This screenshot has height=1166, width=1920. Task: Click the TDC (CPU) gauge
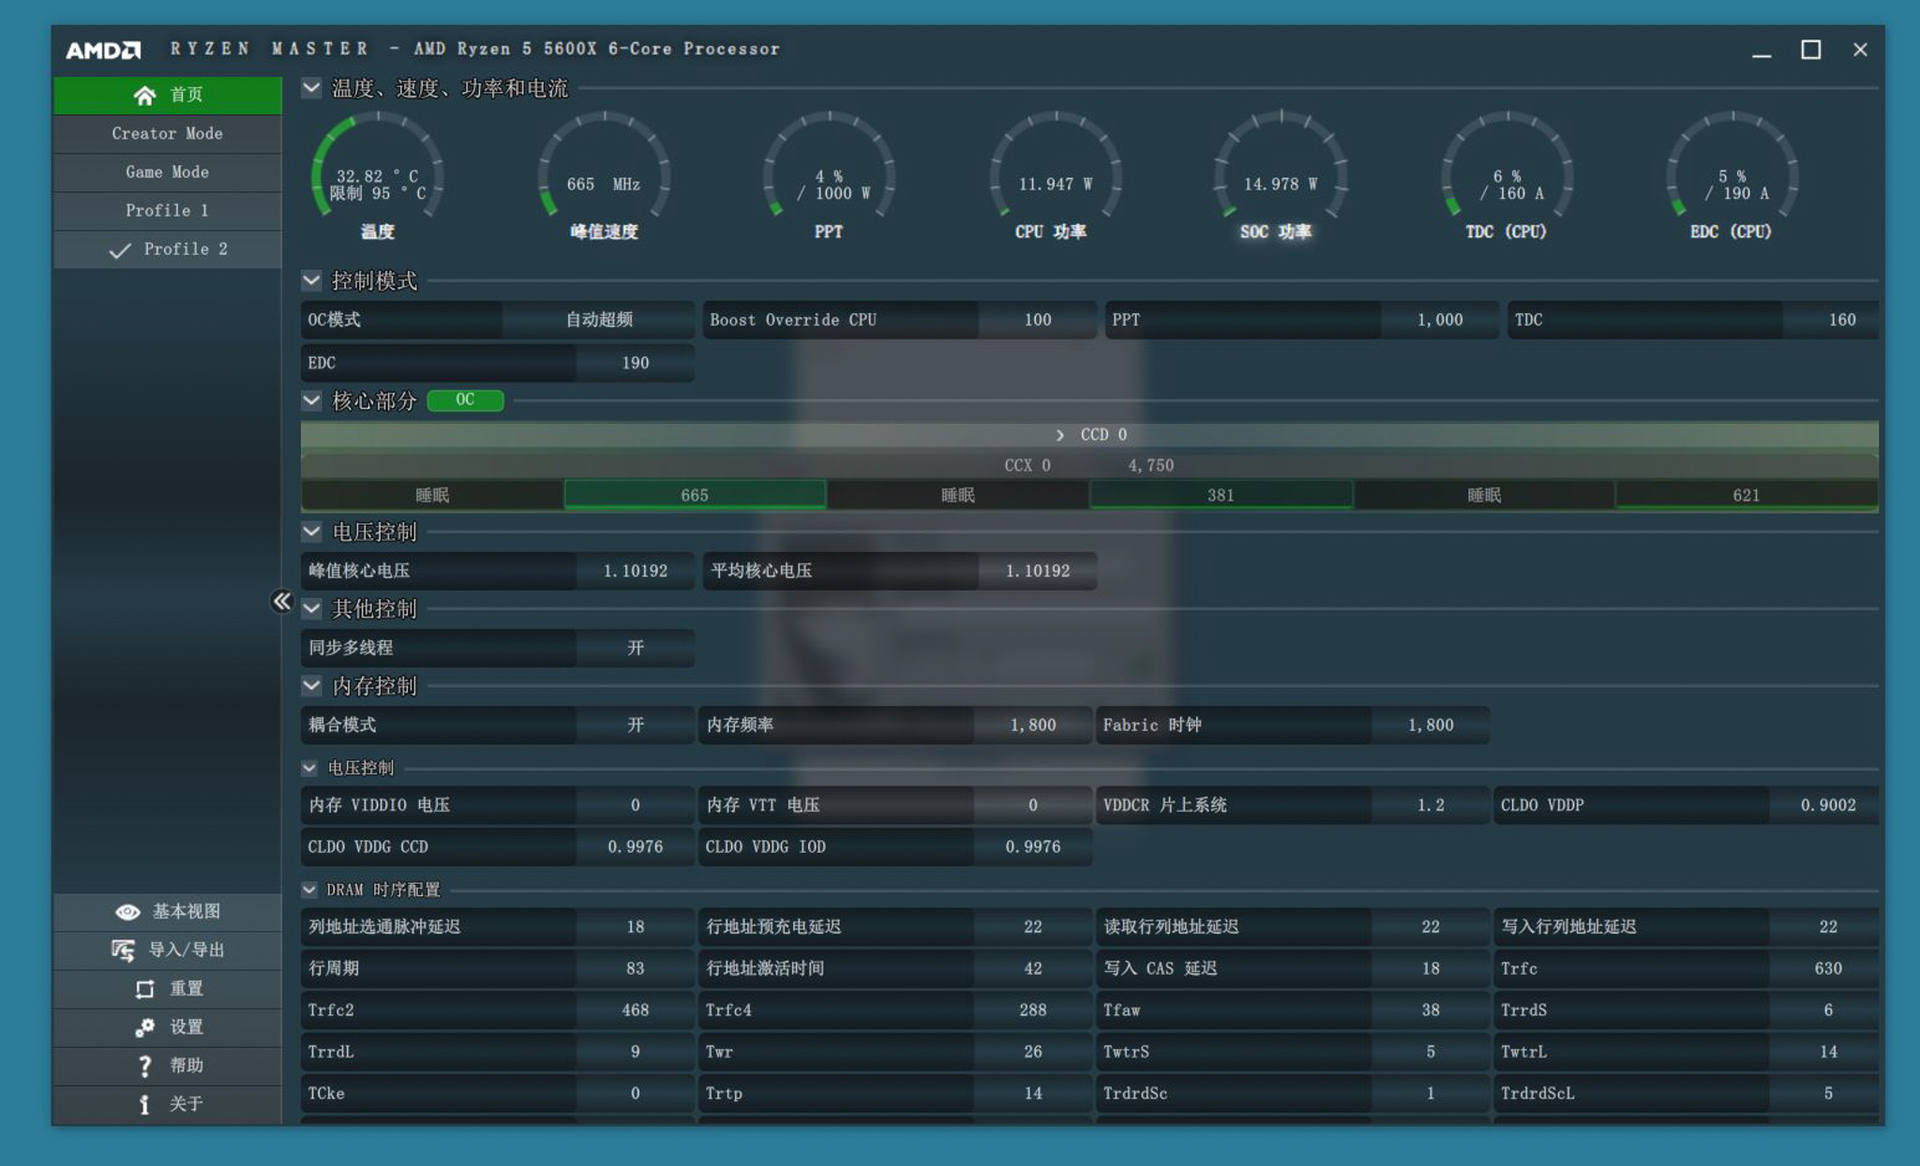(x=1507, y=166)
